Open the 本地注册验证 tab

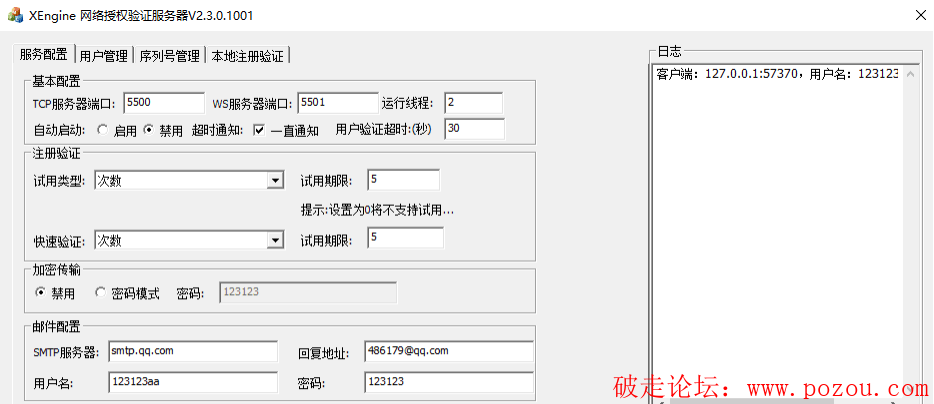click(x=247, y=56)
